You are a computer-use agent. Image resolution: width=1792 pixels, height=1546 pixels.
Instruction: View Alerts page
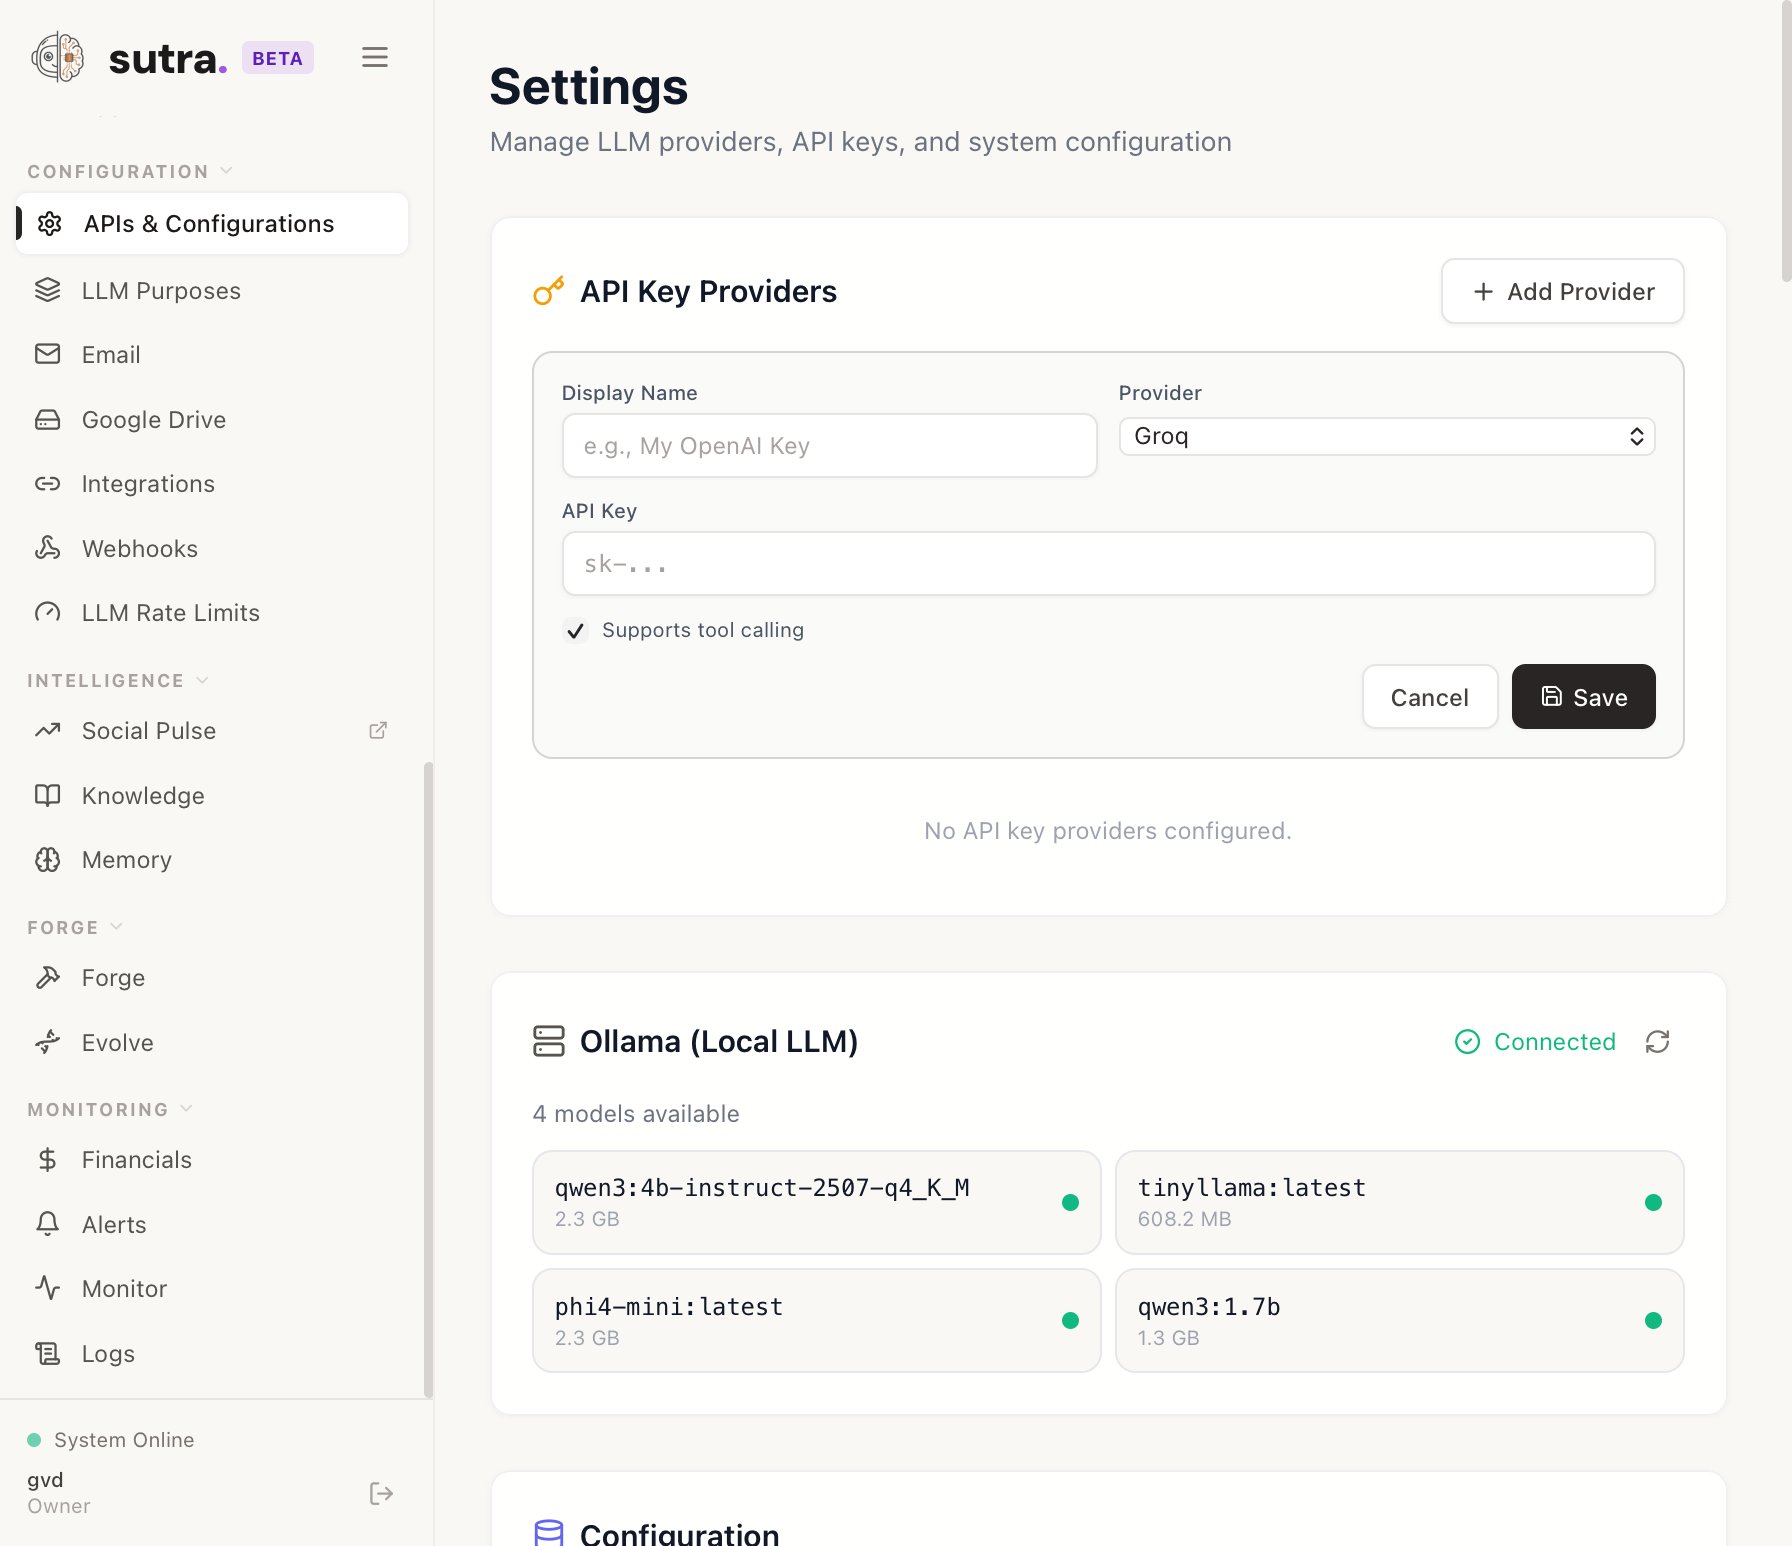(x=212, y=1224)
